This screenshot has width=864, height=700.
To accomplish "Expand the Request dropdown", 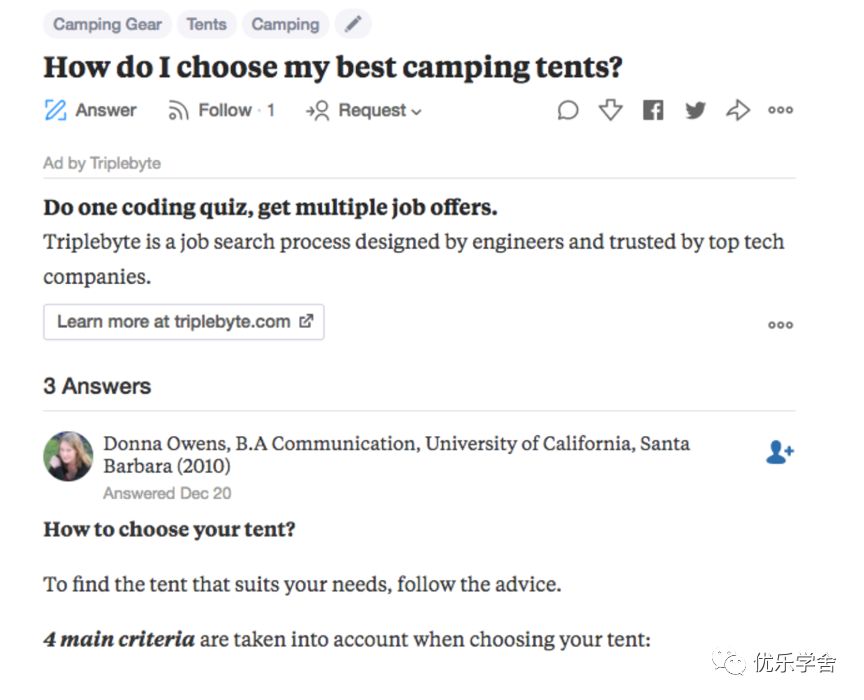I will [x=364, y=111].
